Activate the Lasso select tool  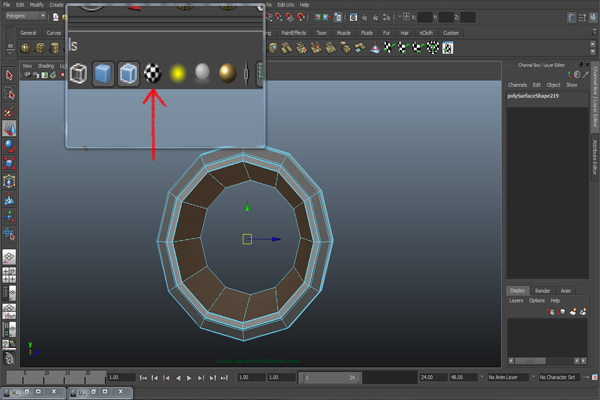(x=9, y=93)
